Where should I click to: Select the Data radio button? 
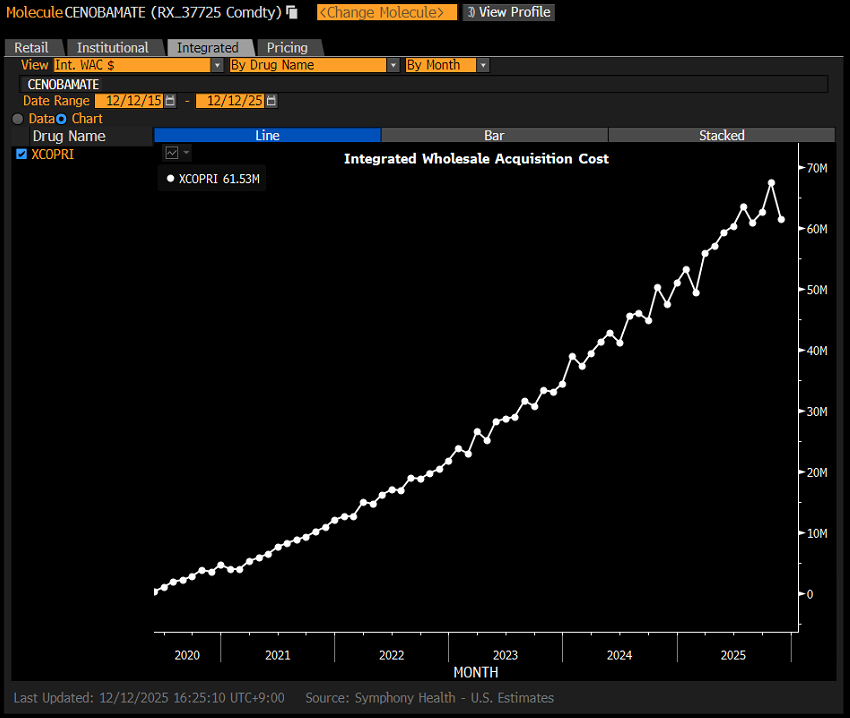(x=17, y=119)
